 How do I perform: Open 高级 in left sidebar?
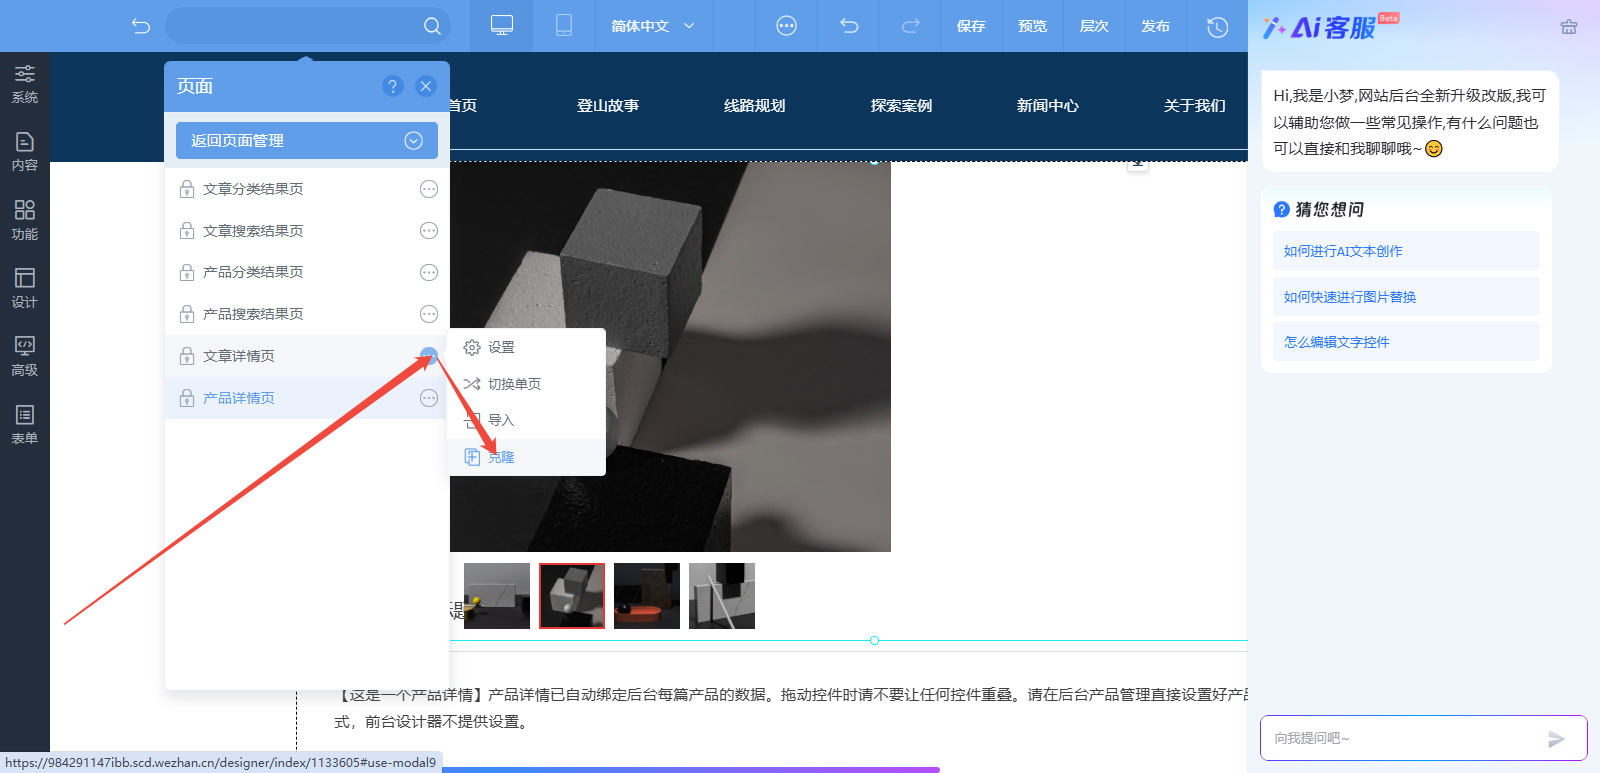25,356
